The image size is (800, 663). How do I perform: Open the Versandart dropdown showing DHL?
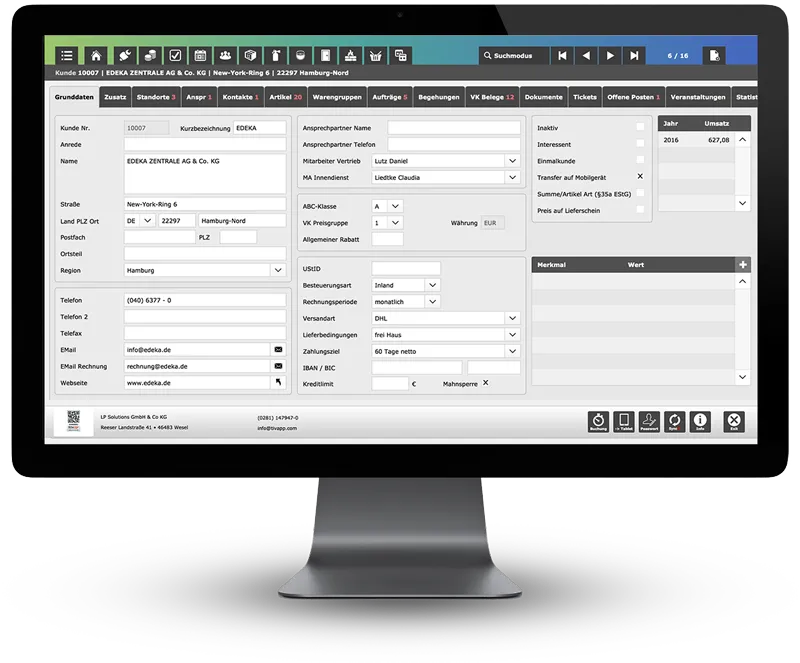coord(512,318)
